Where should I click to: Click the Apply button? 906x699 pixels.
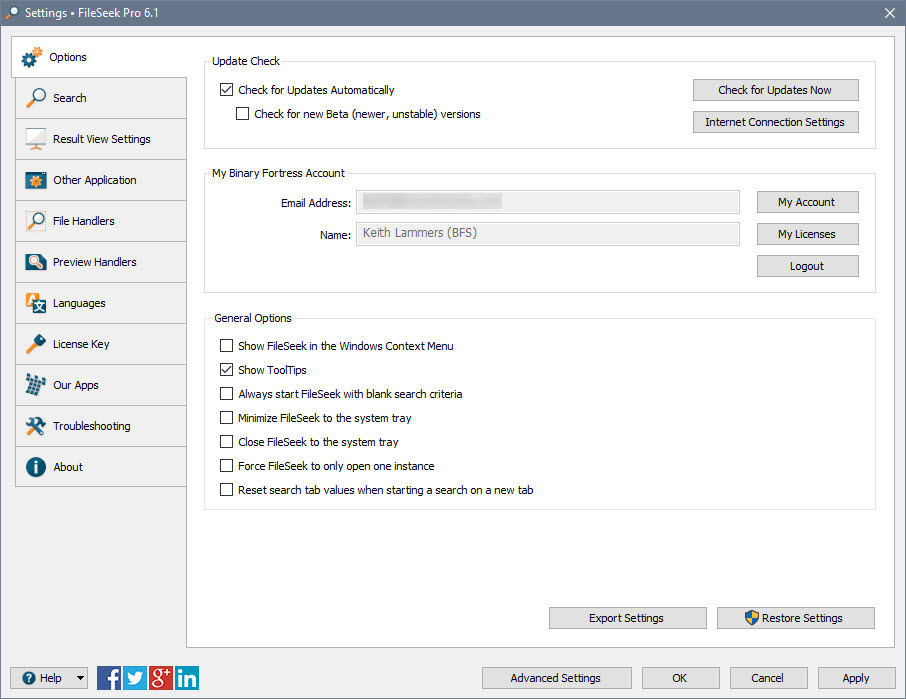(856, 678)
